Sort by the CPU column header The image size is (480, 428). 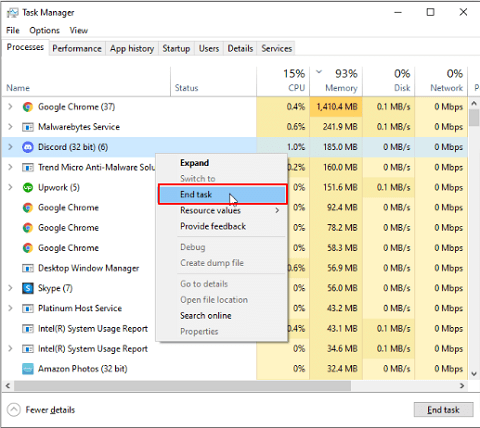point(283,82)
